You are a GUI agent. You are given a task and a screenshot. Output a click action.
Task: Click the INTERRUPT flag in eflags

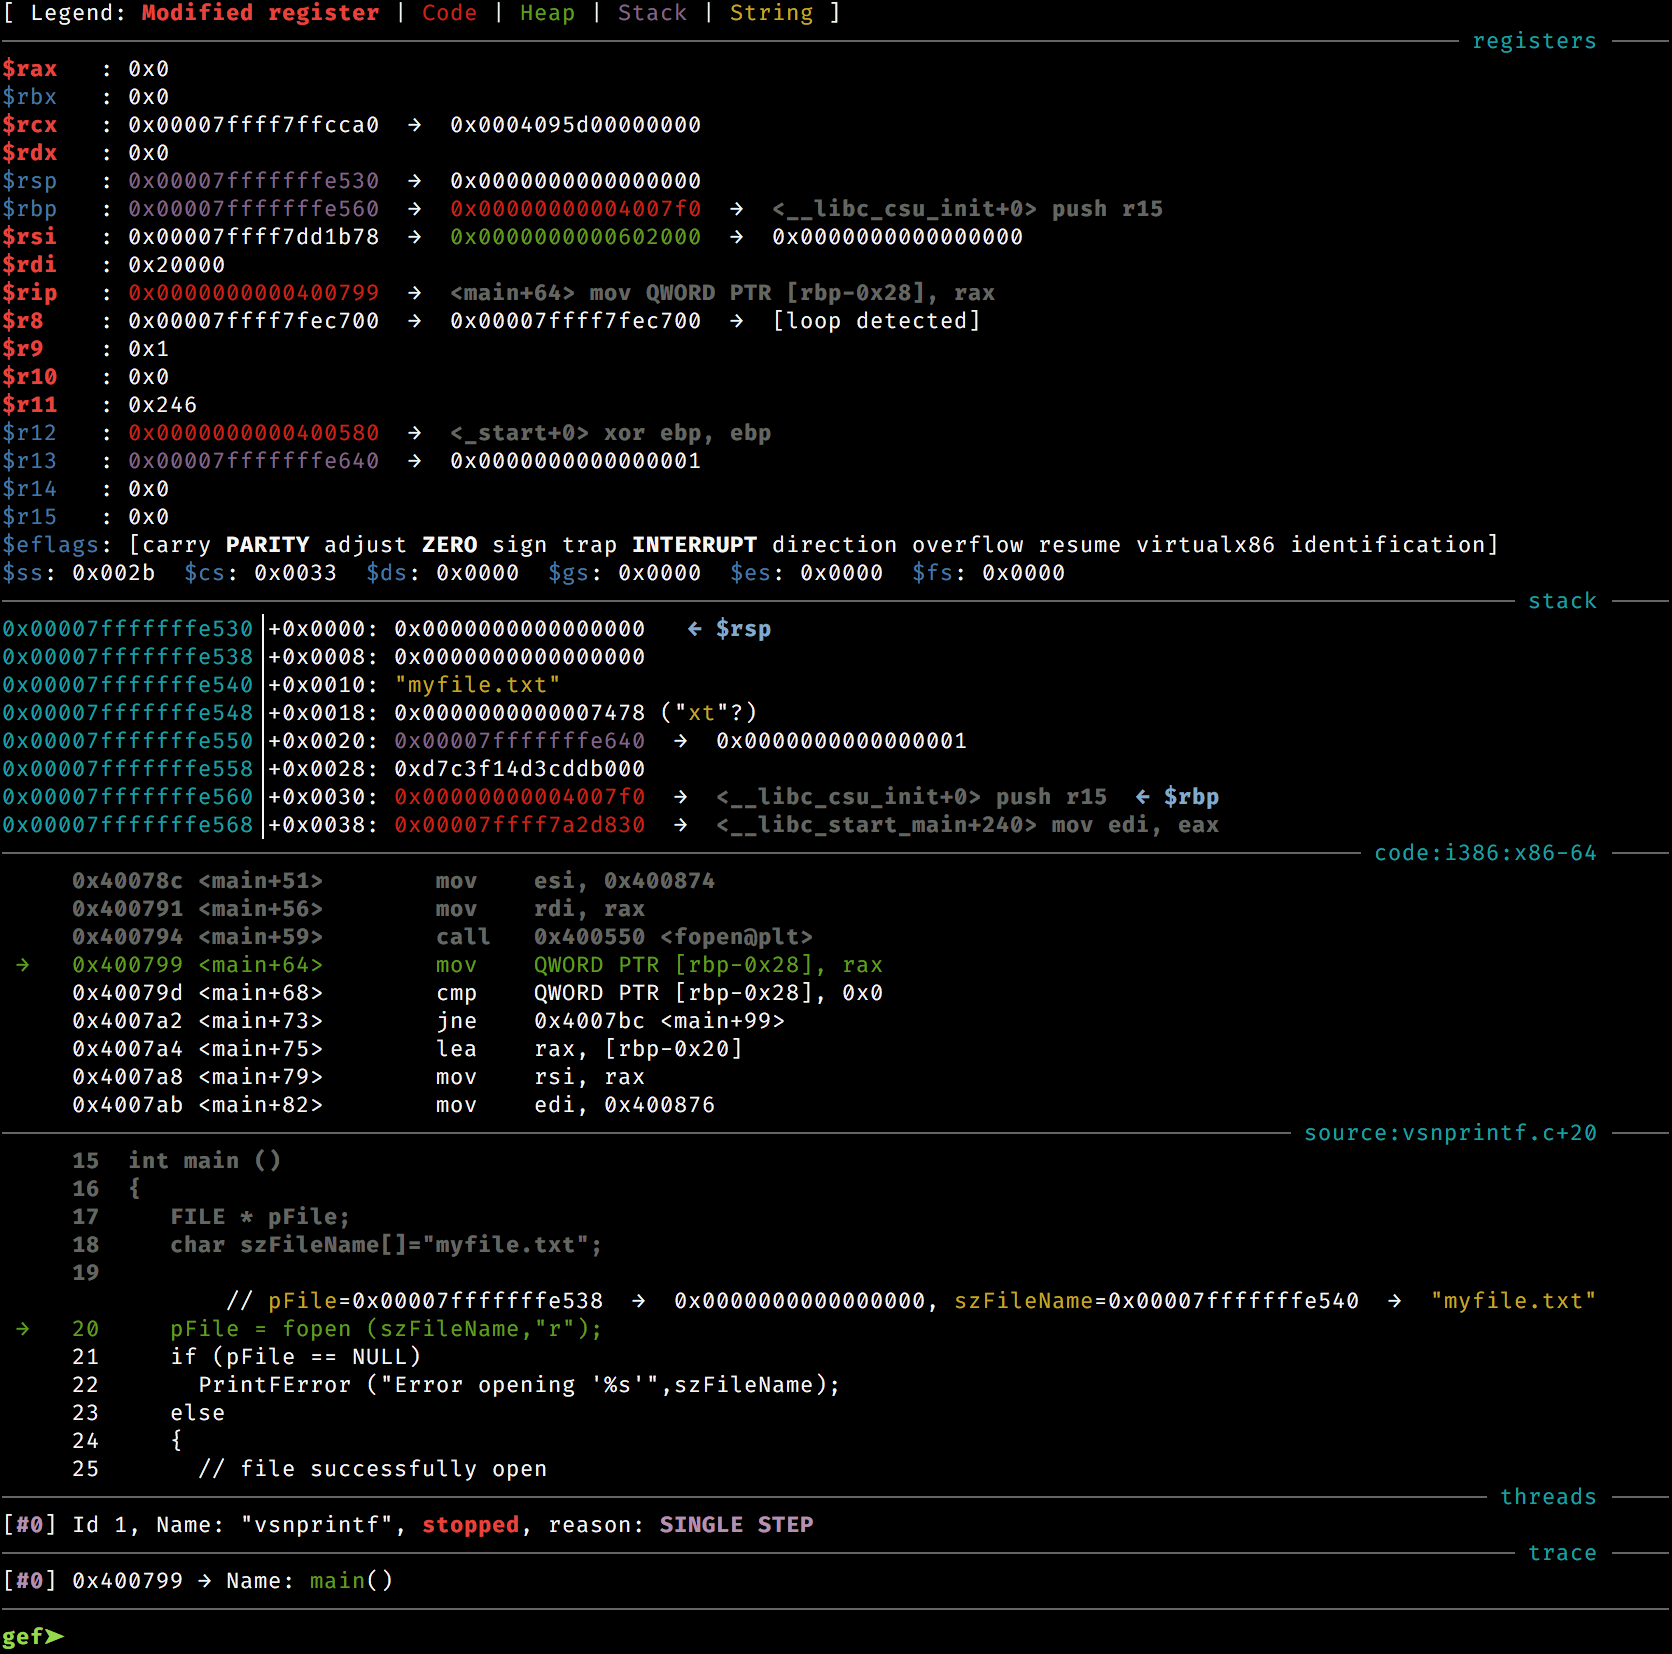click(x=694, y=545)
